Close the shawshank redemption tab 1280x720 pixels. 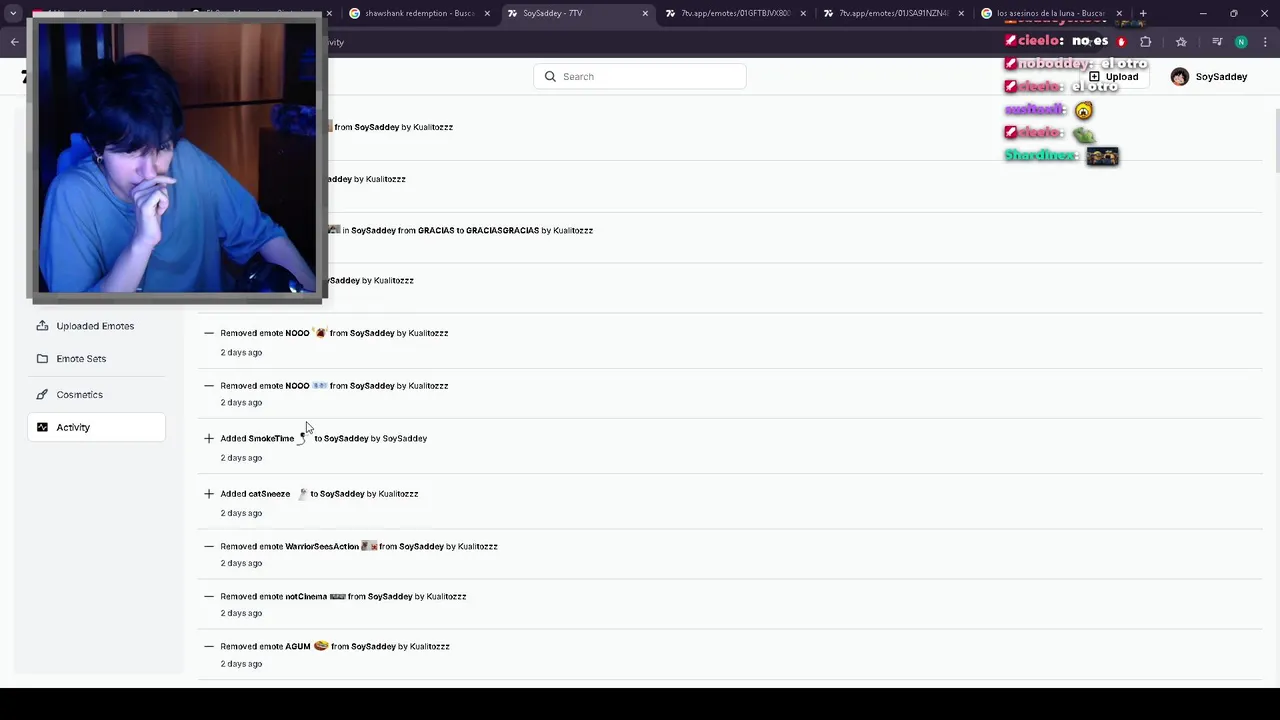[487, 14]
